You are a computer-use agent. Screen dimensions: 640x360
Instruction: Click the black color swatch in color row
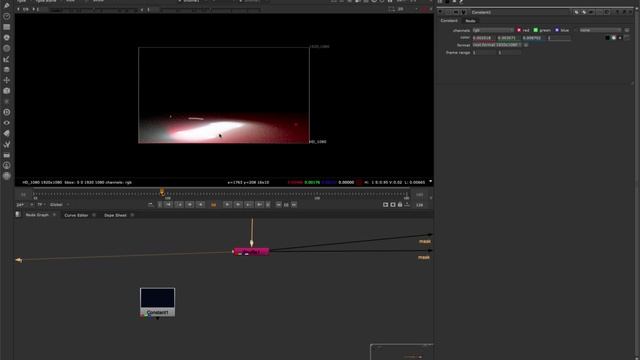tap(607, 38)
